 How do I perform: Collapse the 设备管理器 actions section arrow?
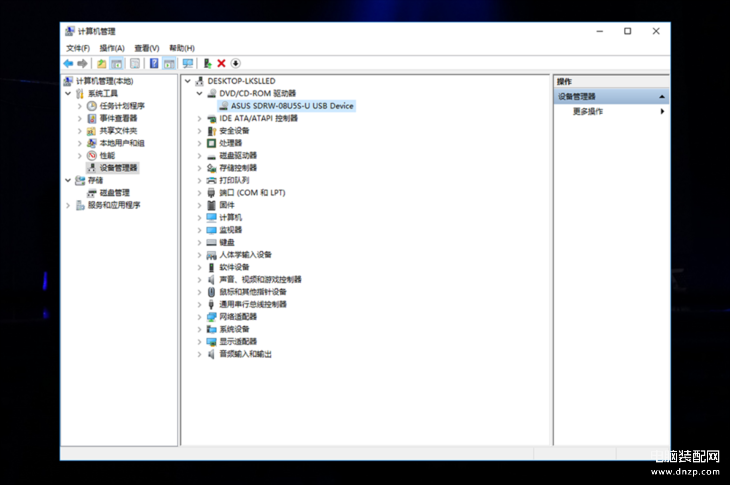662,97
